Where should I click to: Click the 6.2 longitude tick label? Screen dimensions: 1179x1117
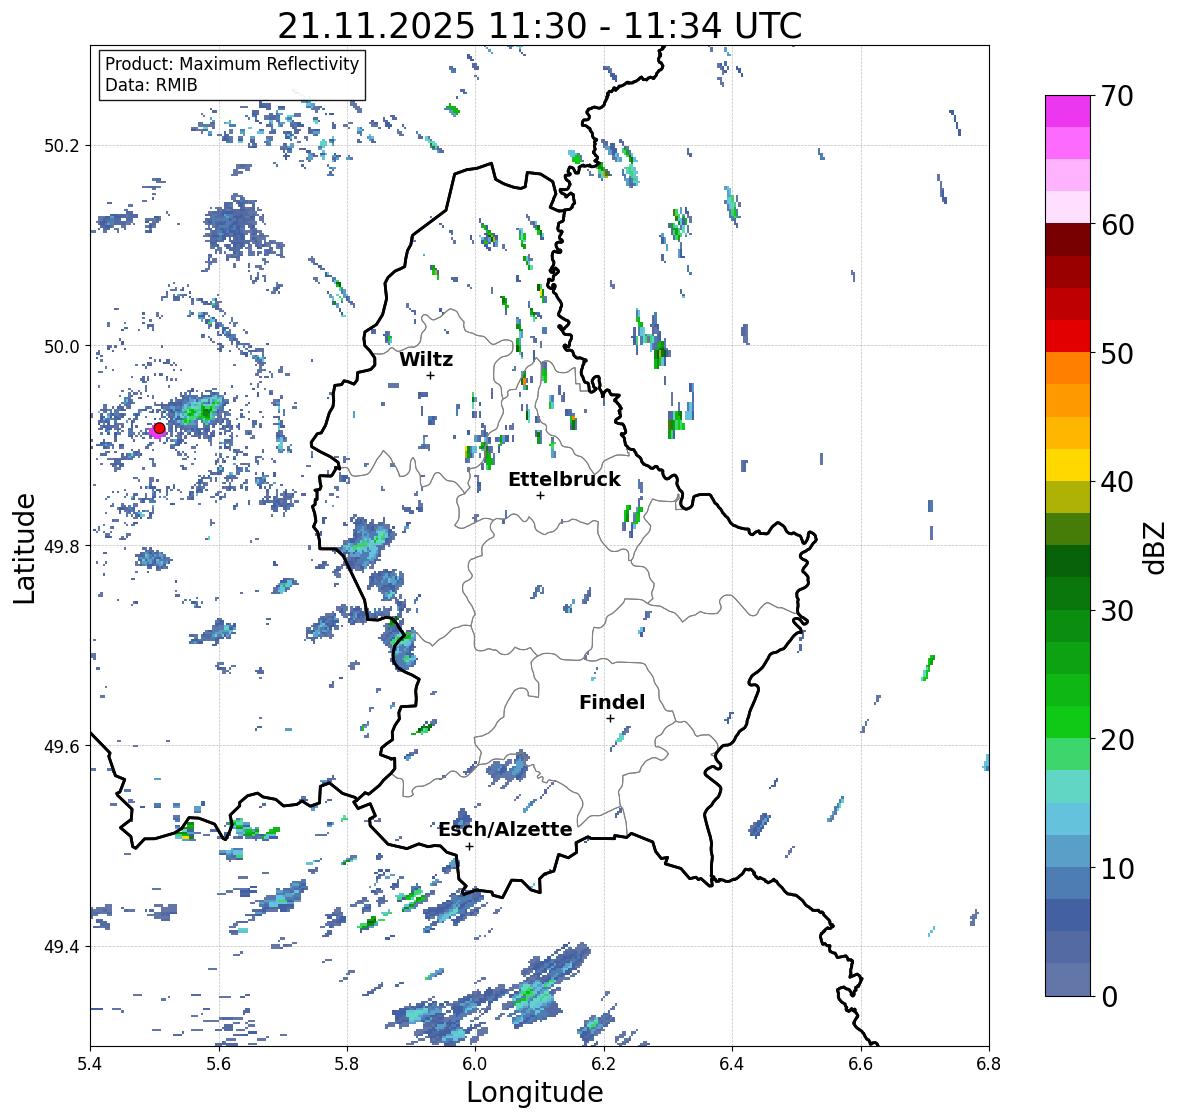[x=604, y=1064]
